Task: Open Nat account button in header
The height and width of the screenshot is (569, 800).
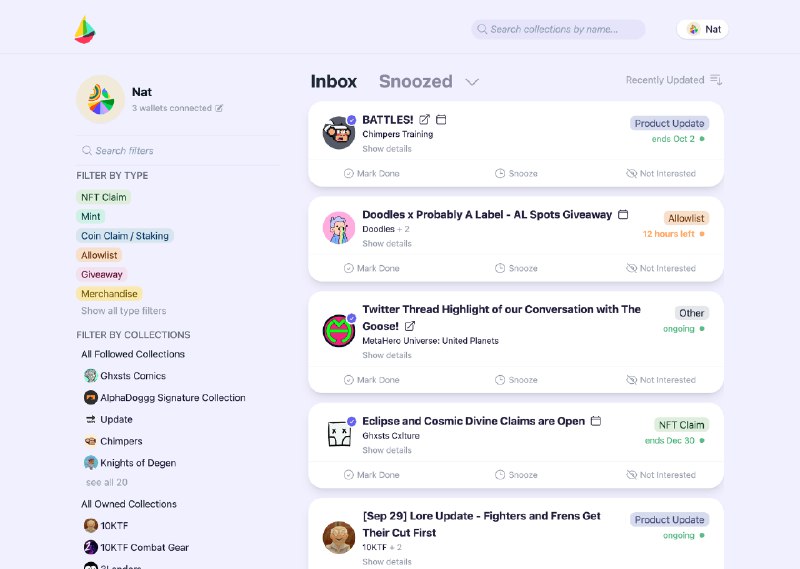Action: [x=703, y=29]
